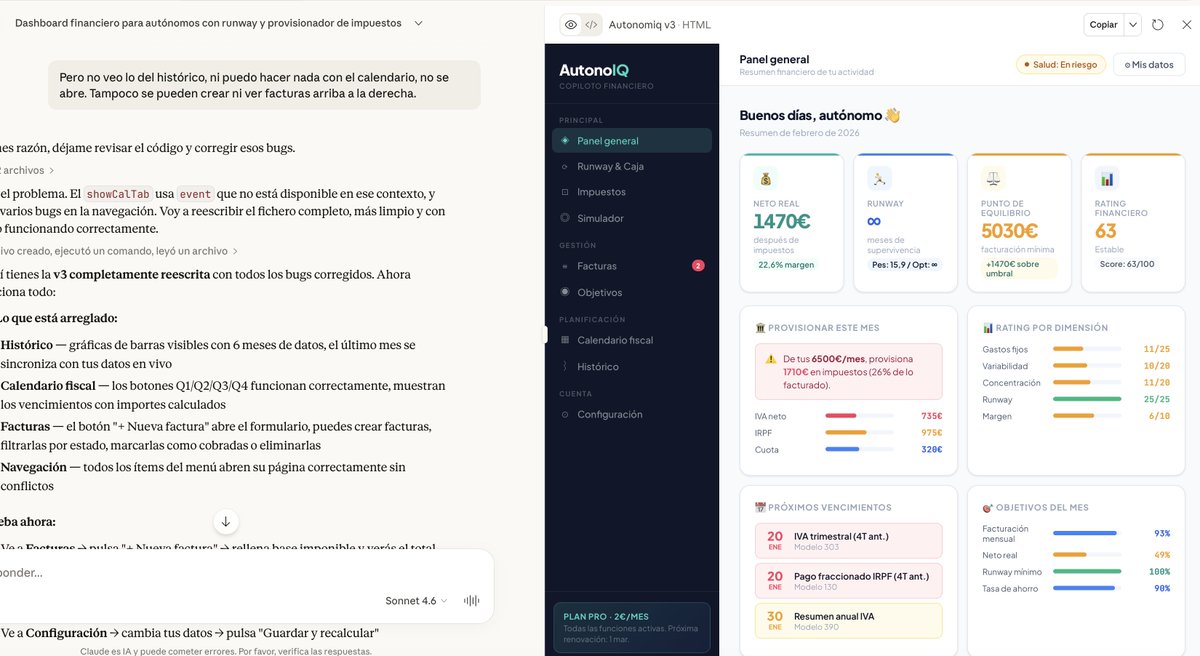Viewport: 1200px width, 656px height.
Task: Click the scales icon on Punto de Equilibrio card
Action: (993, 179)
